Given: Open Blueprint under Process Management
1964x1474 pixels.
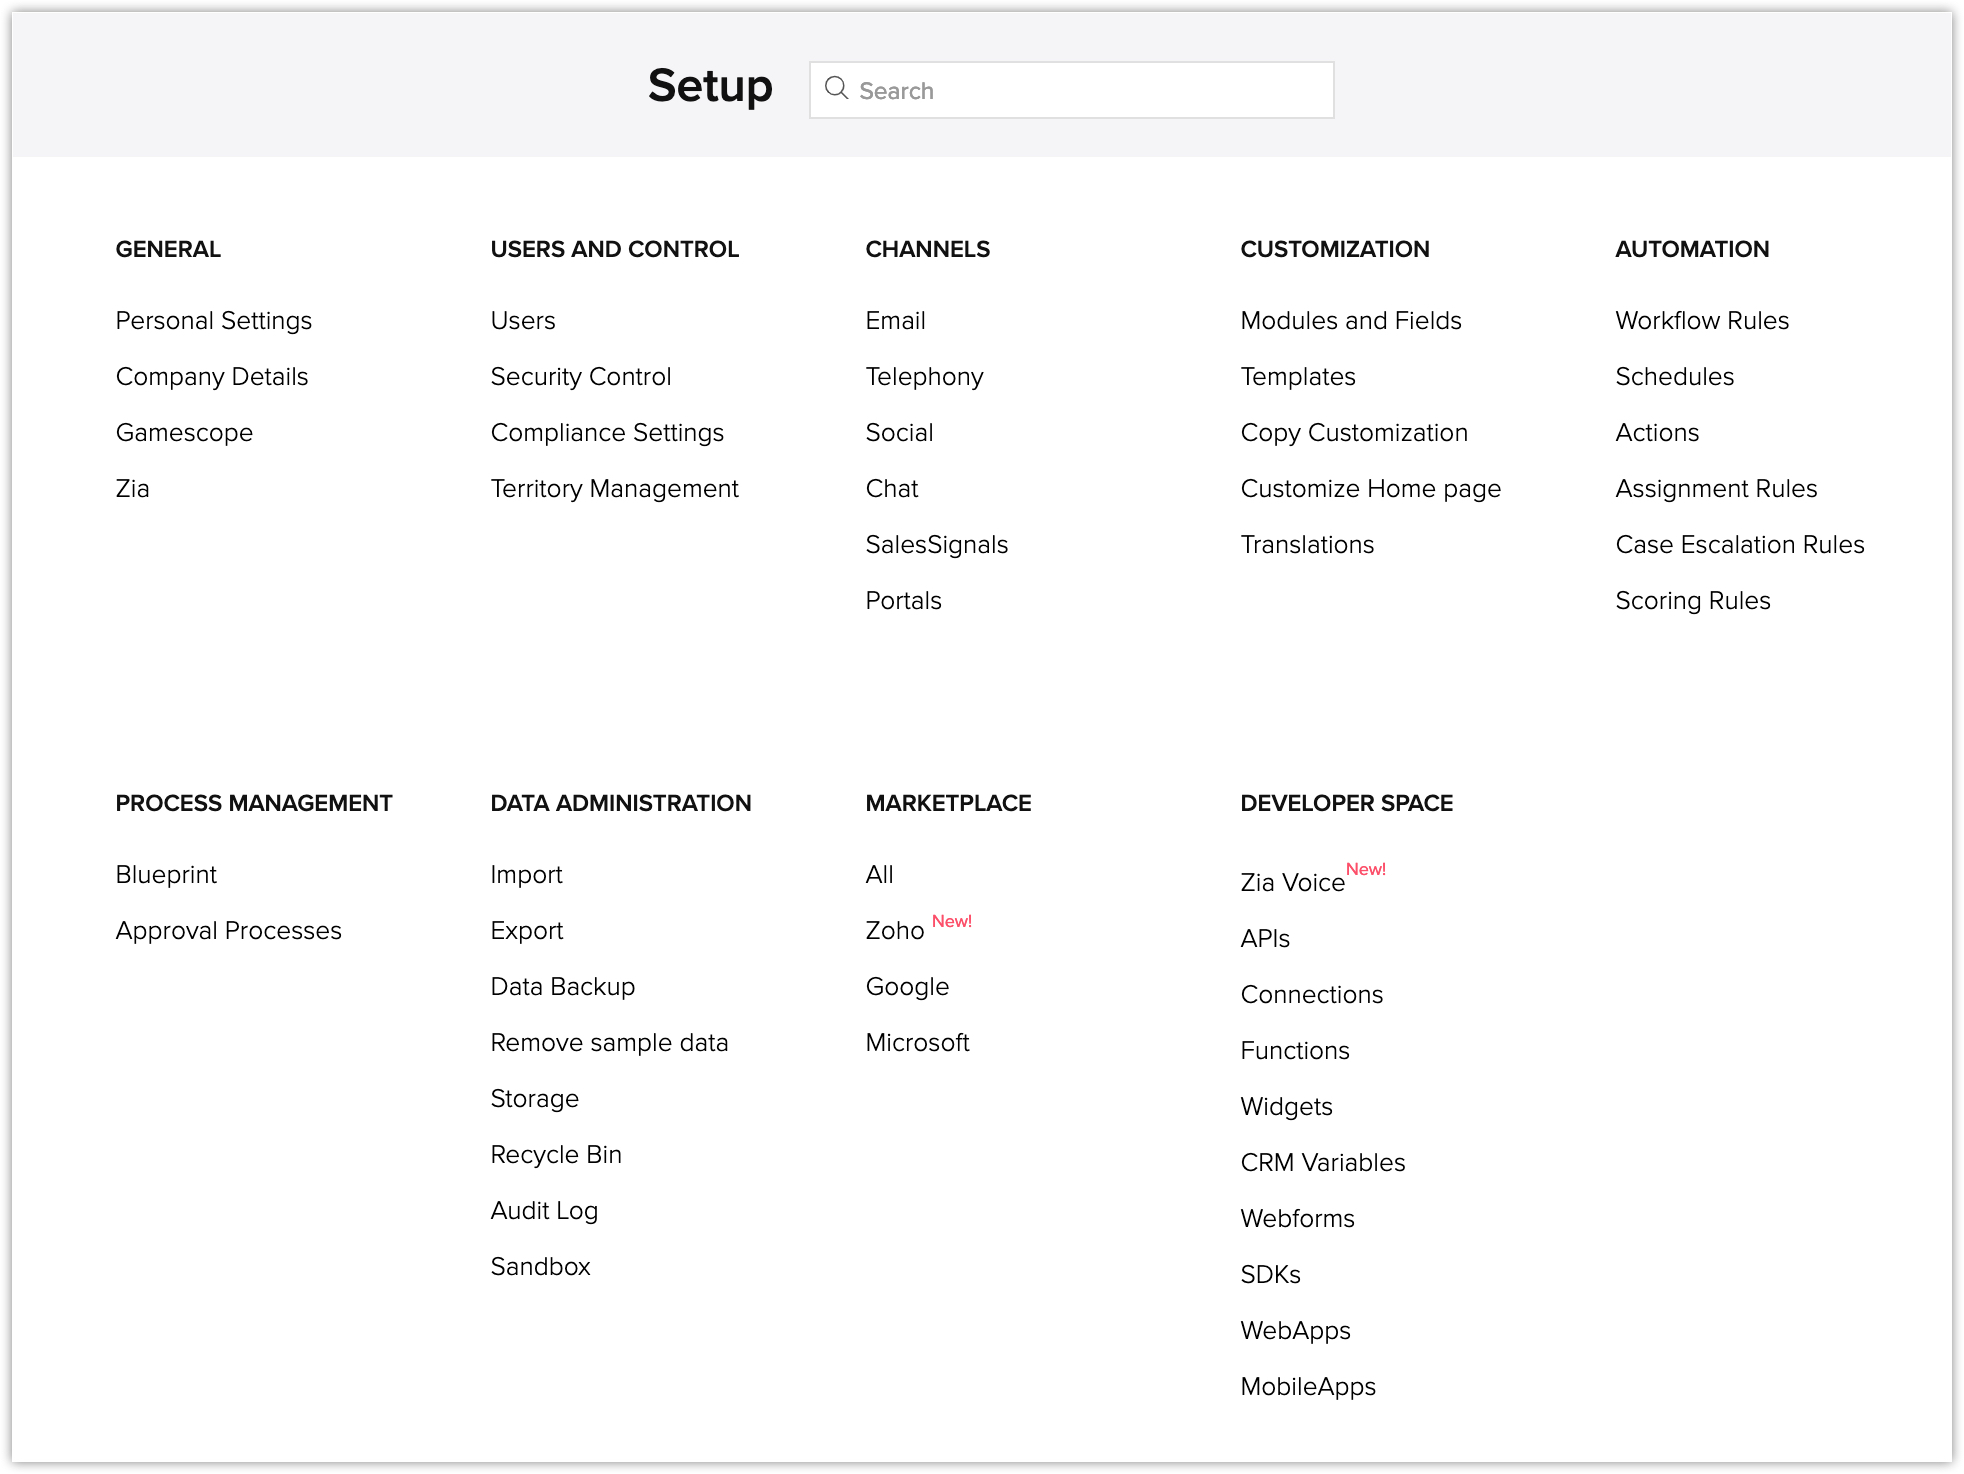Looking at the screenshot, I should [166, 875].
